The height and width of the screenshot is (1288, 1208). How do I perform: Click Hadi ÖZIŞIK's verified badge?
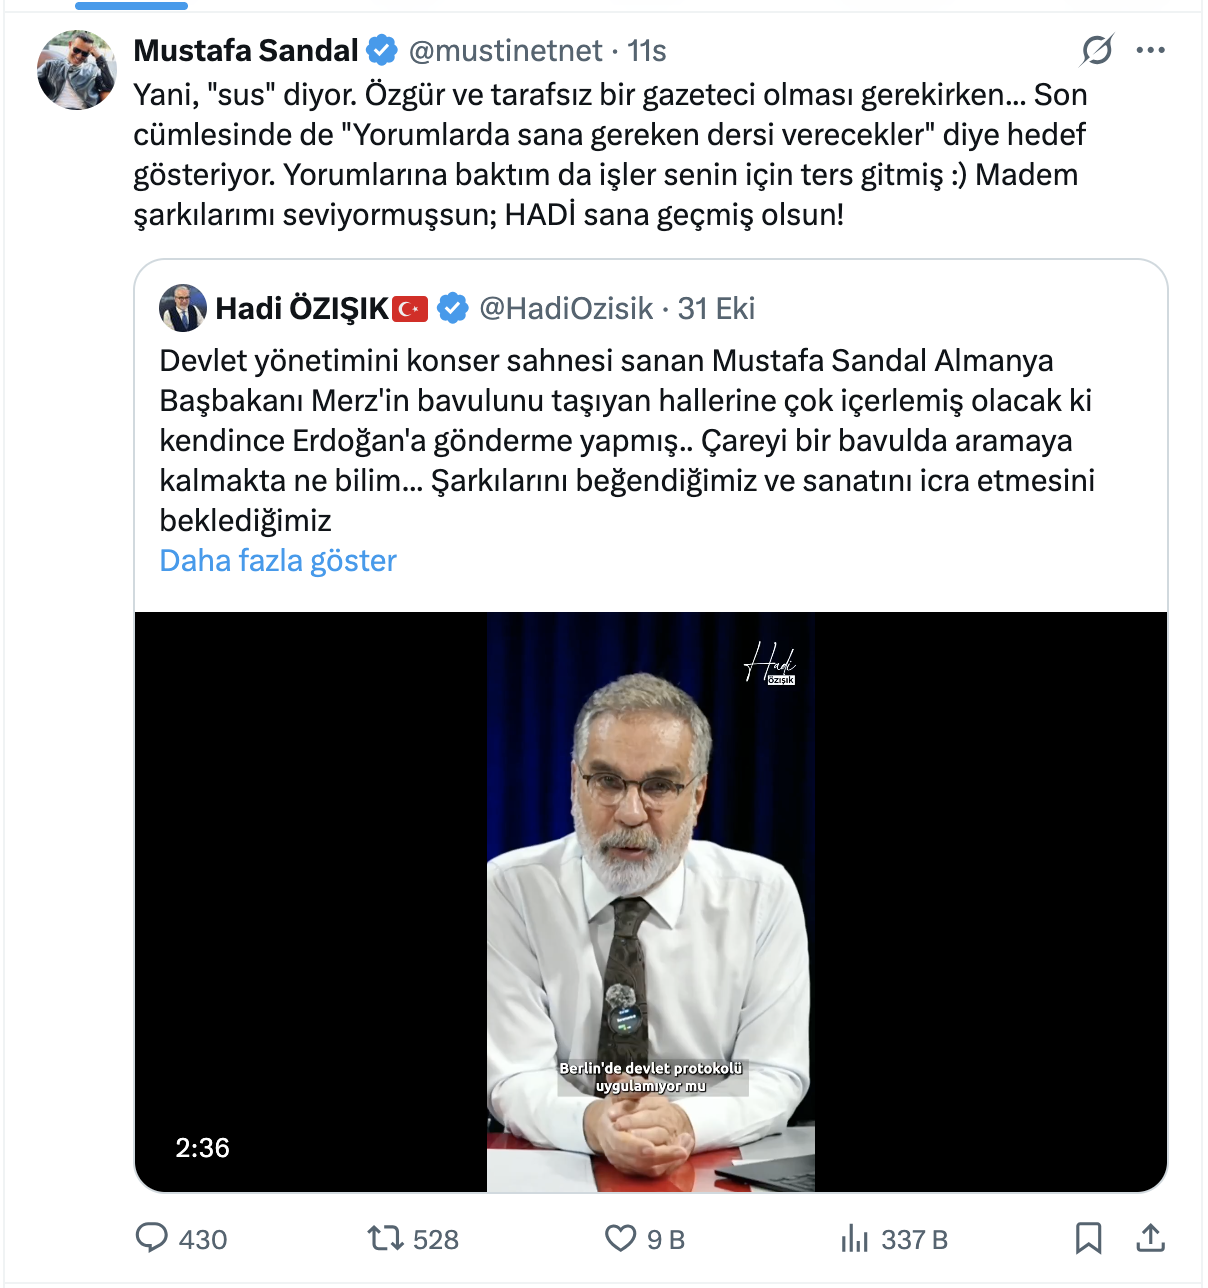pyautogui.click(x=453, y=308)
